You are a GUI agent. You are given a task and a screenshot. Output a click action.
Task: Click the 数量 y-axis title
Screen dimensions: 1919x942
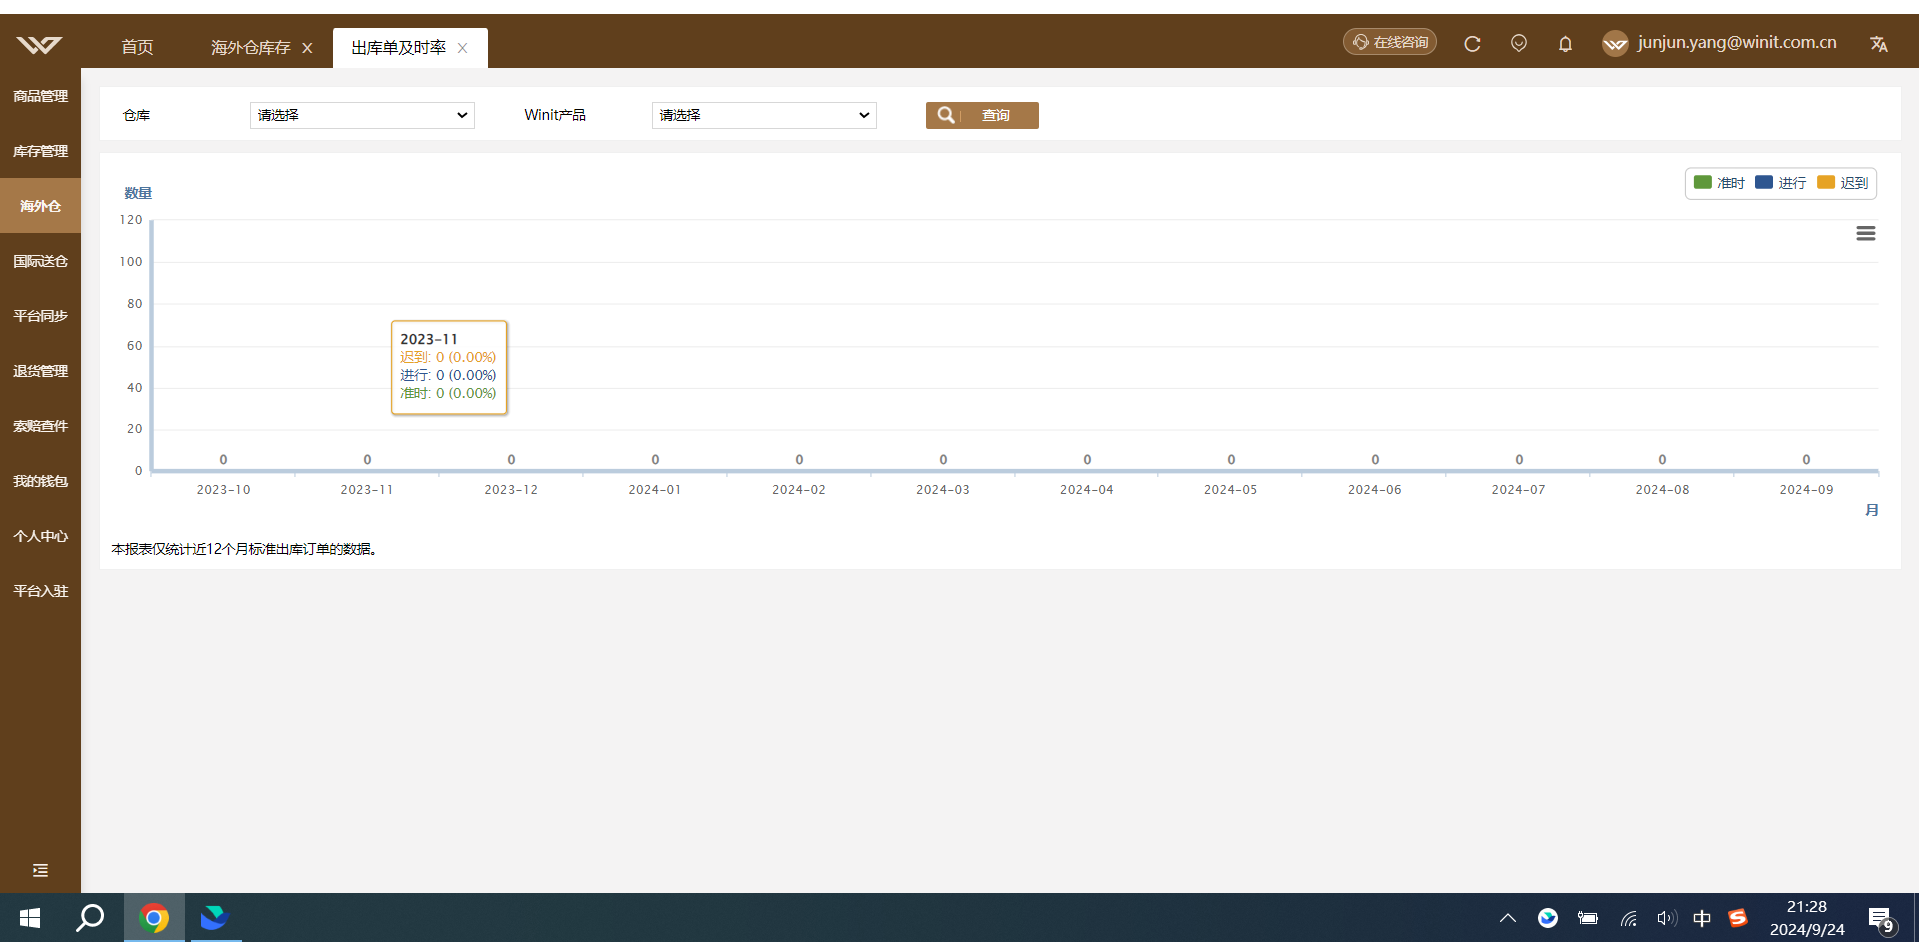pyautogui.click(x=138, y=193)
